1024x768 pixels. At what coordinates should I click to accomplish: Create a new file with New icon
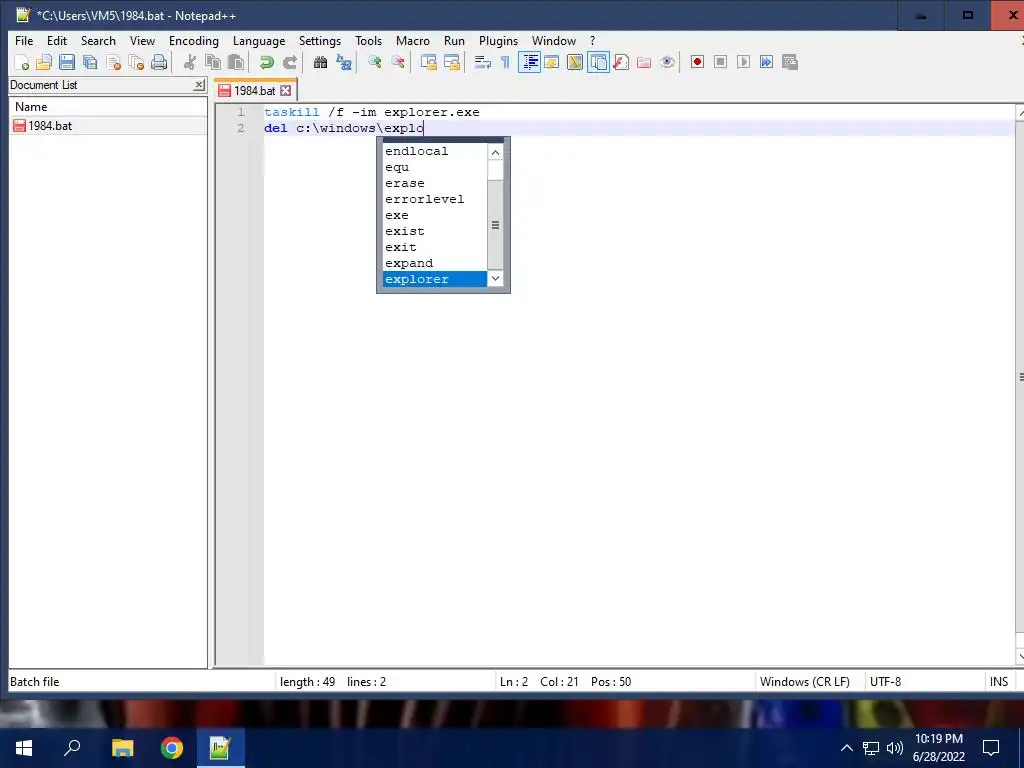click(x=21, y=62)
